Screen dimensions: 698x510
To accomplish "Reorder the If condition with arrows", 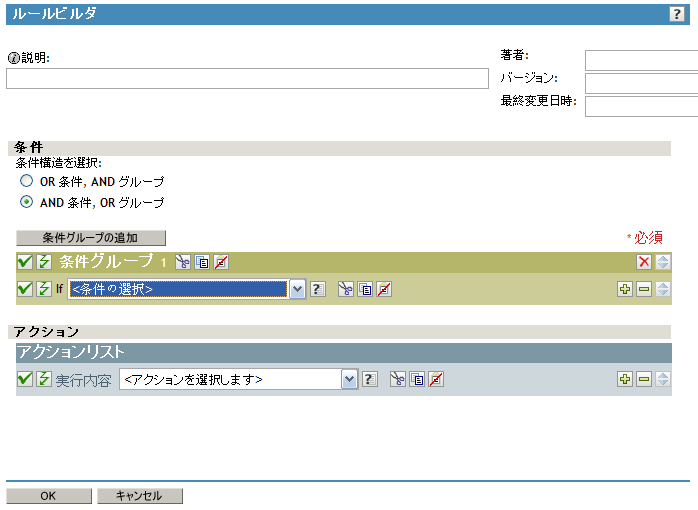I will click(x=663, y=289).
